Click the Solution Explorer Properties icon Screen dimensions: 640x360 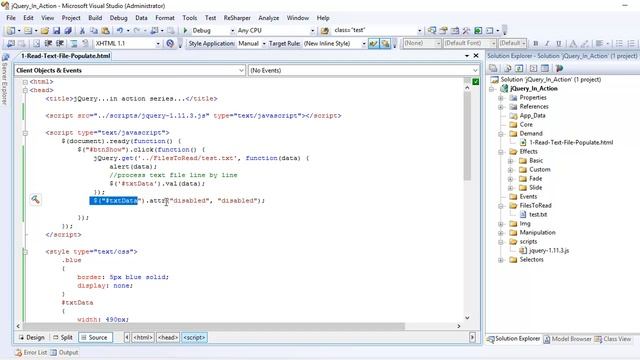coord(493,69)
